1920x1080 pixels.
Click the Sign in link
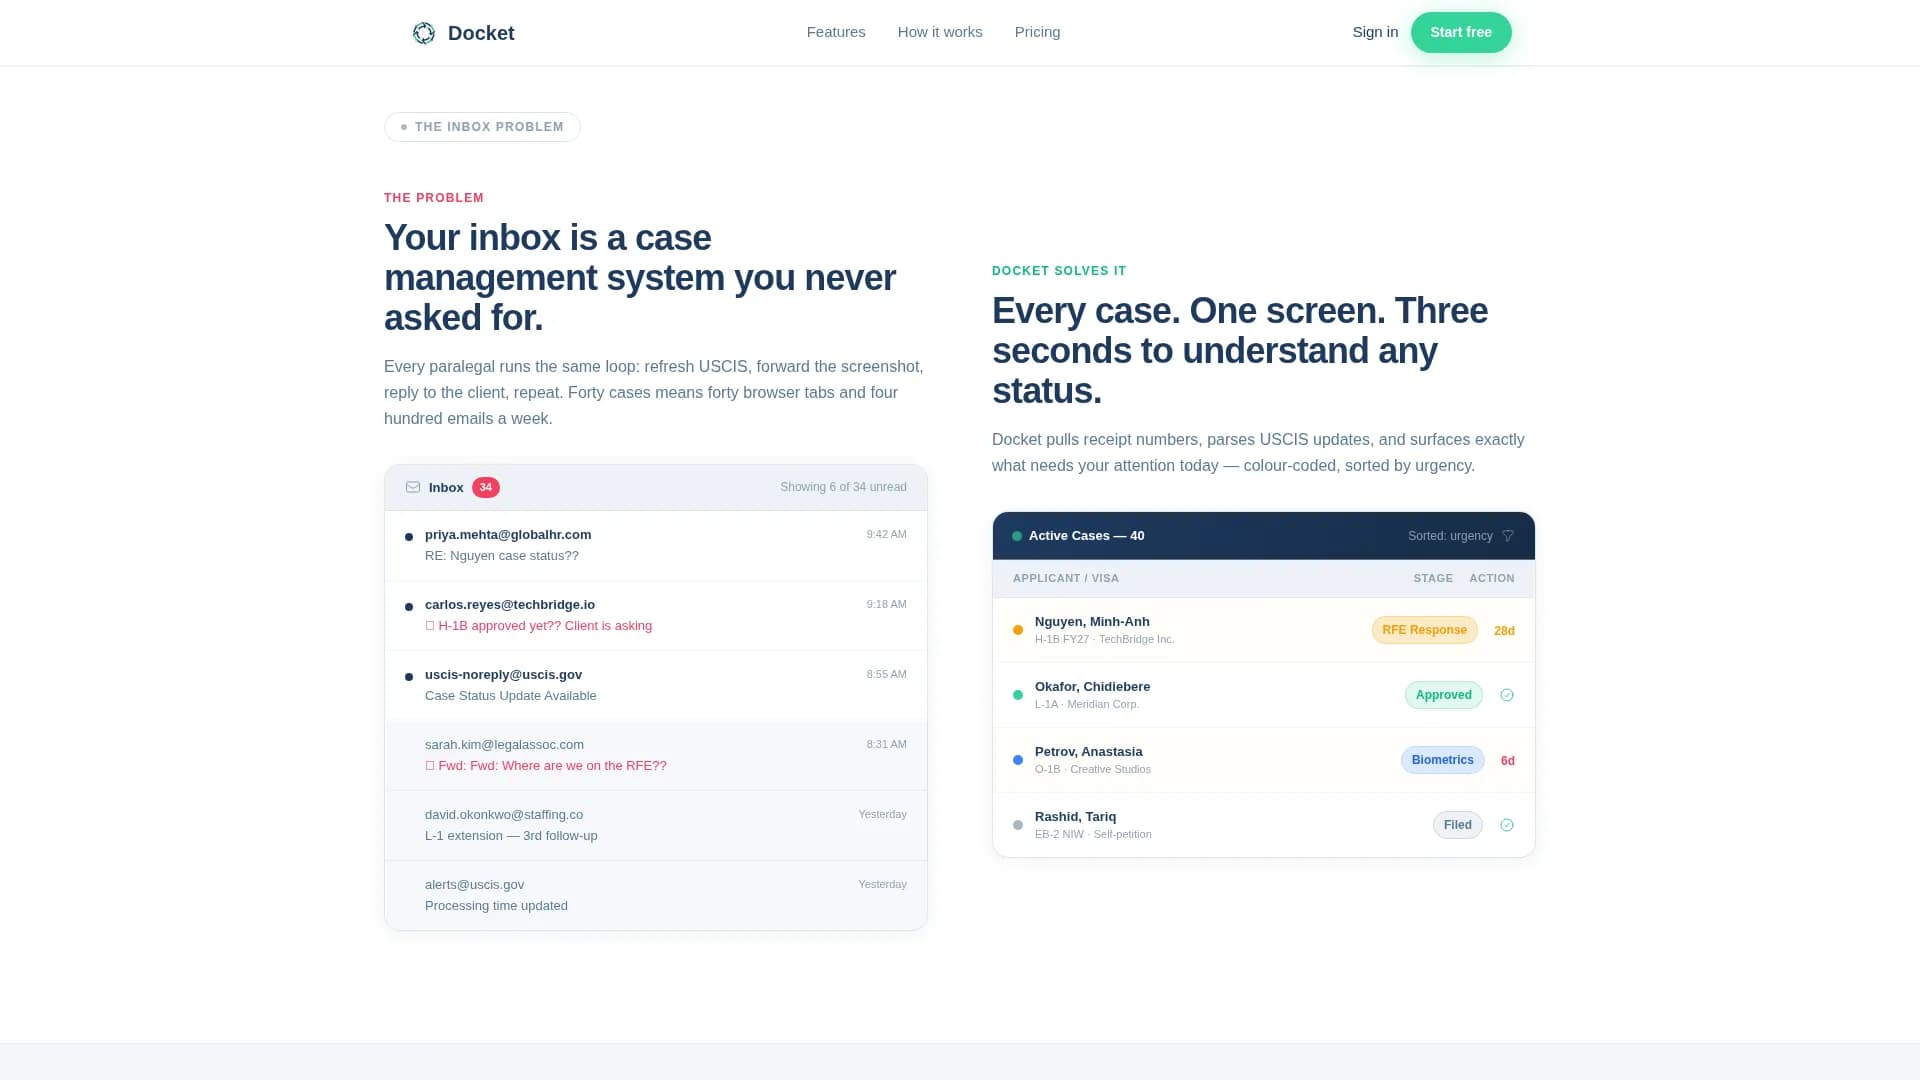(1375, 32)
